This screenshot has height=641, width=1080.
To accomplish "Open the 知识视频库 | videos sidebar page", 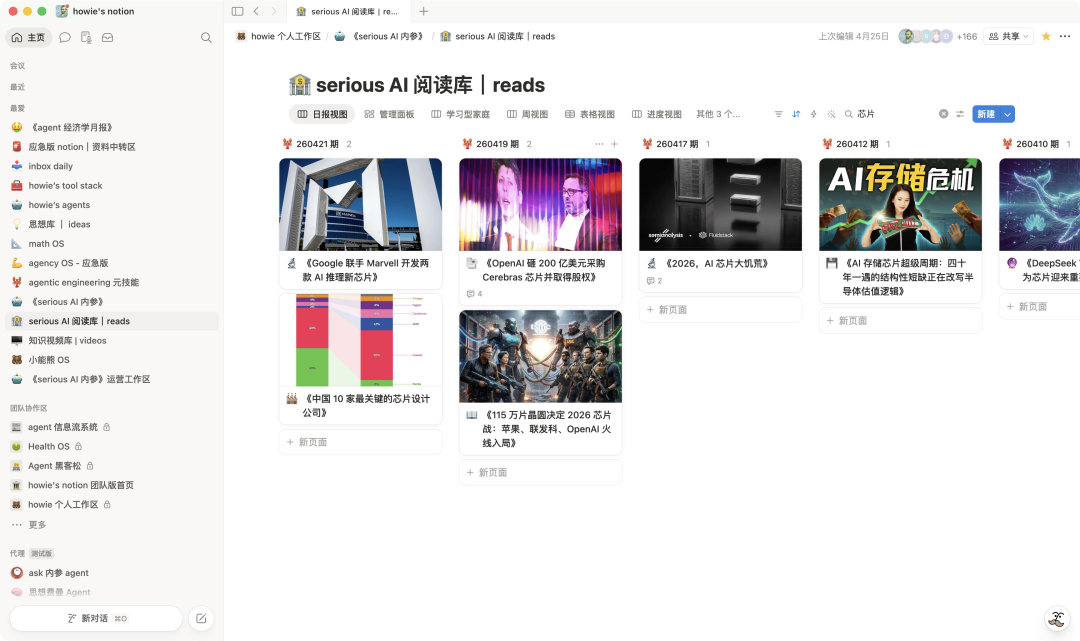I will [112, 341].
